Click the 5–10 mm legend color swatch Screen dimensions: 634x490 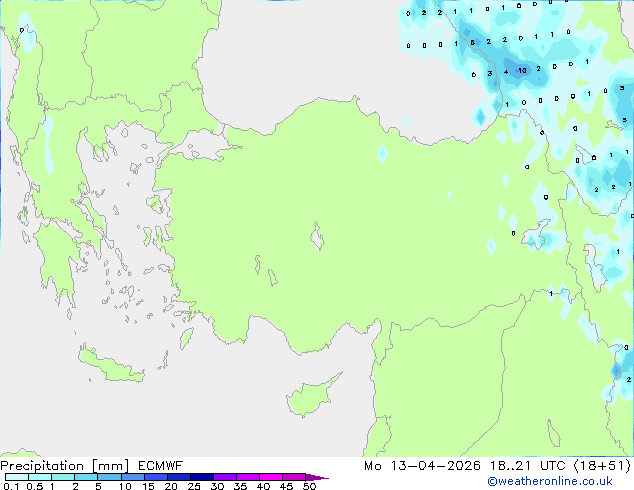(x=109, y=477)
